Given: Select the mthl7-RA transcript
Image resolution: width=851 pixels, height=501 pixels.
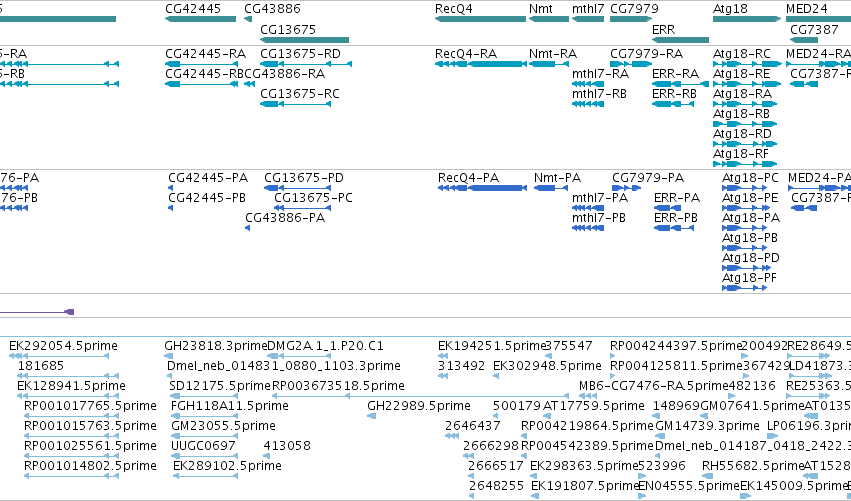Looking at the screenshot, I should coord(588,84).
